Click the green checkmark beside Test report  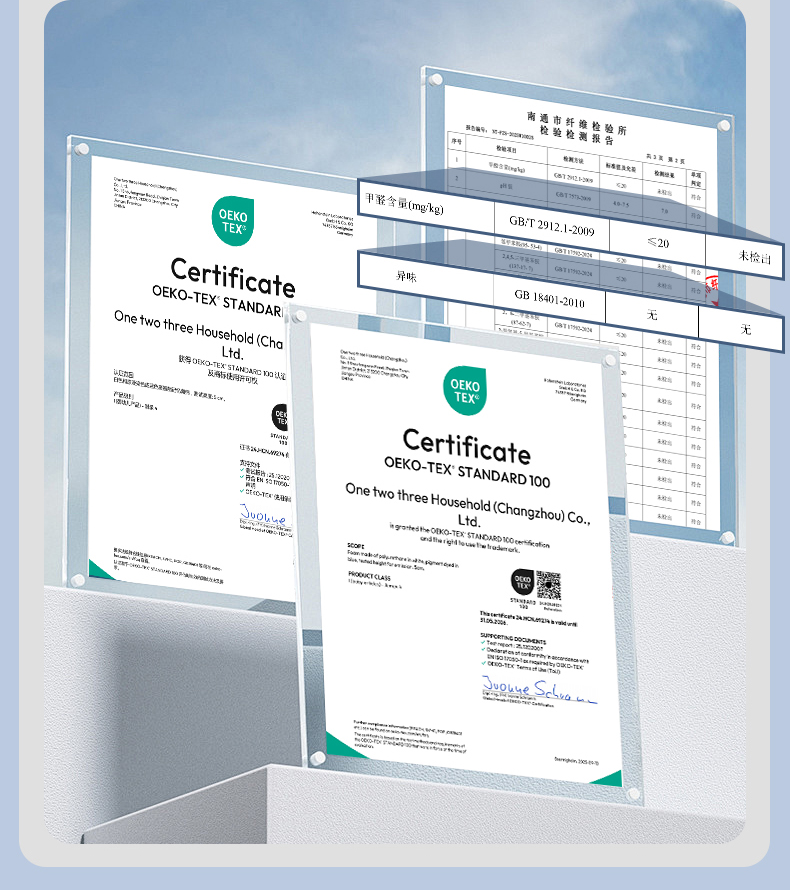[484, 643]
